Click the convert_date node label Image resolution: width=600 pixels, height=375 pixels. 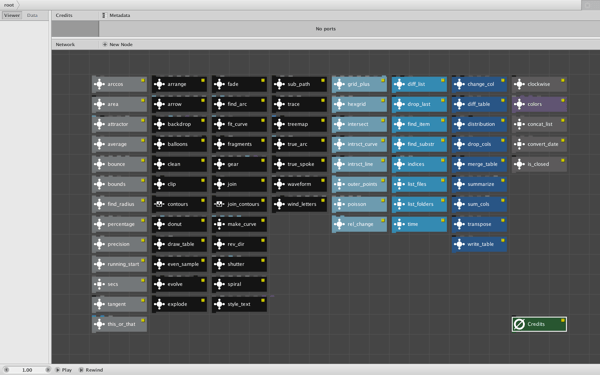pos(543,144)
